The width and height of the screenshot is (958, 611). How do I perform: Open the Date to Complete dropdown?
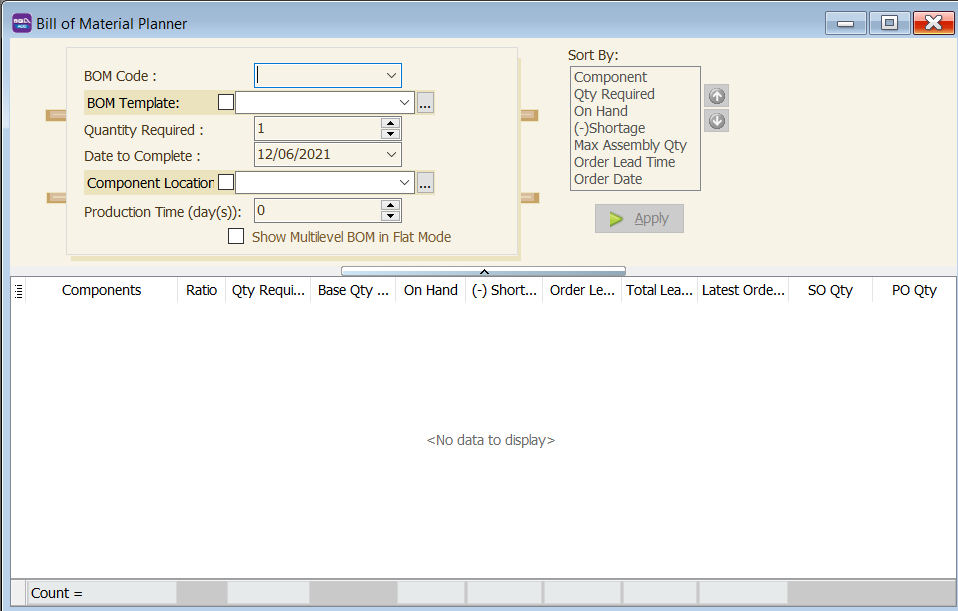pyautogui.click(x=390, y=155)
